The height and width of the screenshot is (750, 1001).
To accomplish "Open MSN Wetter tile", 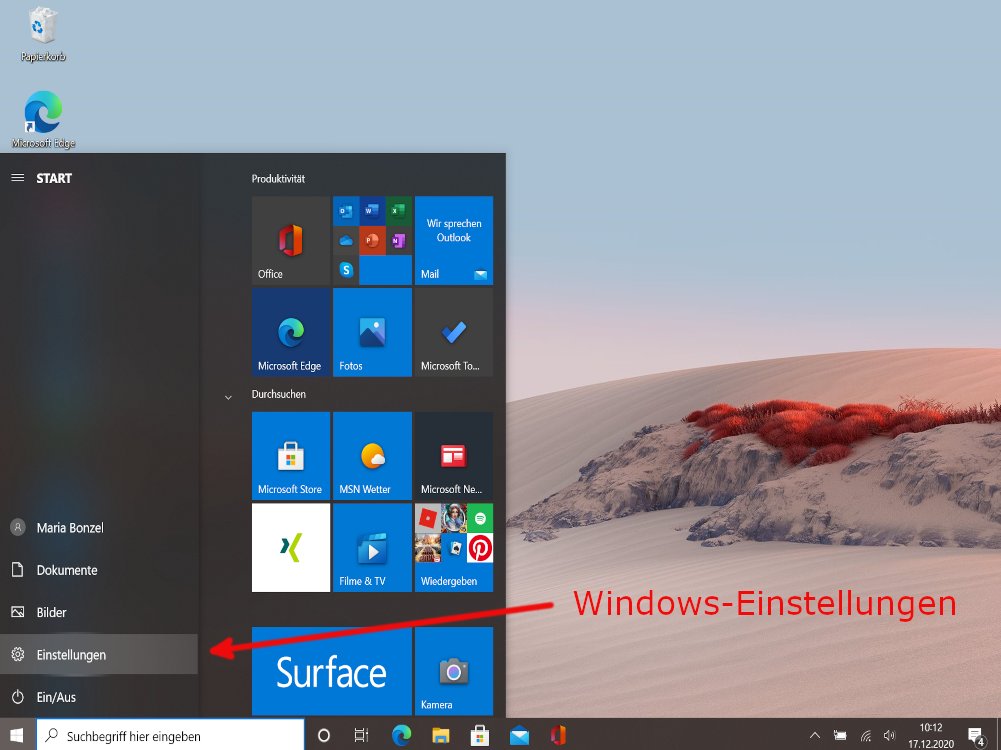I will [372, 456].
